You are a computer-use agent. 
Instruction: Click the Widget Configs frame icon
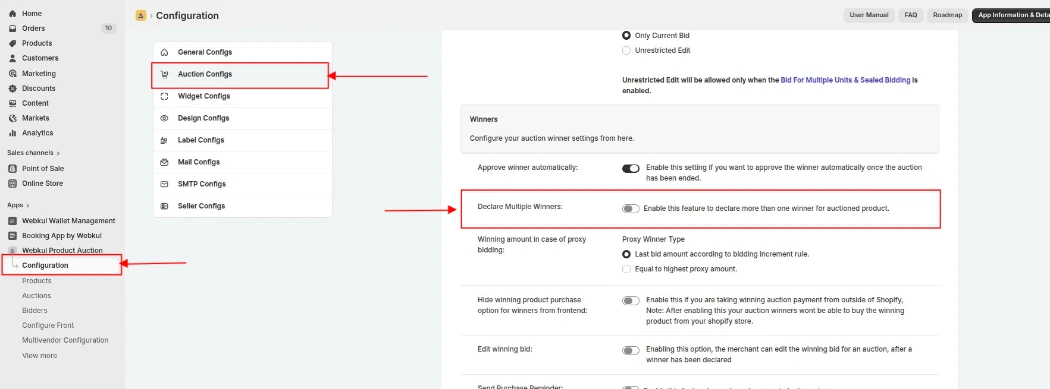pyautogui.click(x=165, y=96)
